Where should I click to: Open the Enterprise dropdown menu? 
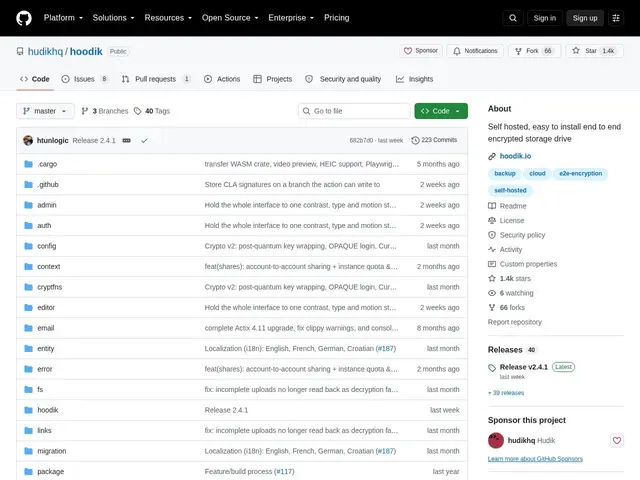pos(291,18)
